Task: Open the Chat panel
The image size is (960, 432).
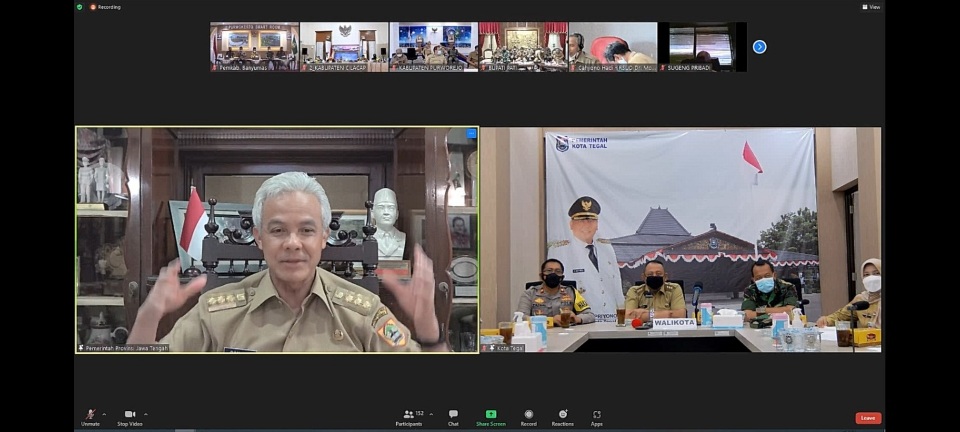Action: (x=453, y=417)
